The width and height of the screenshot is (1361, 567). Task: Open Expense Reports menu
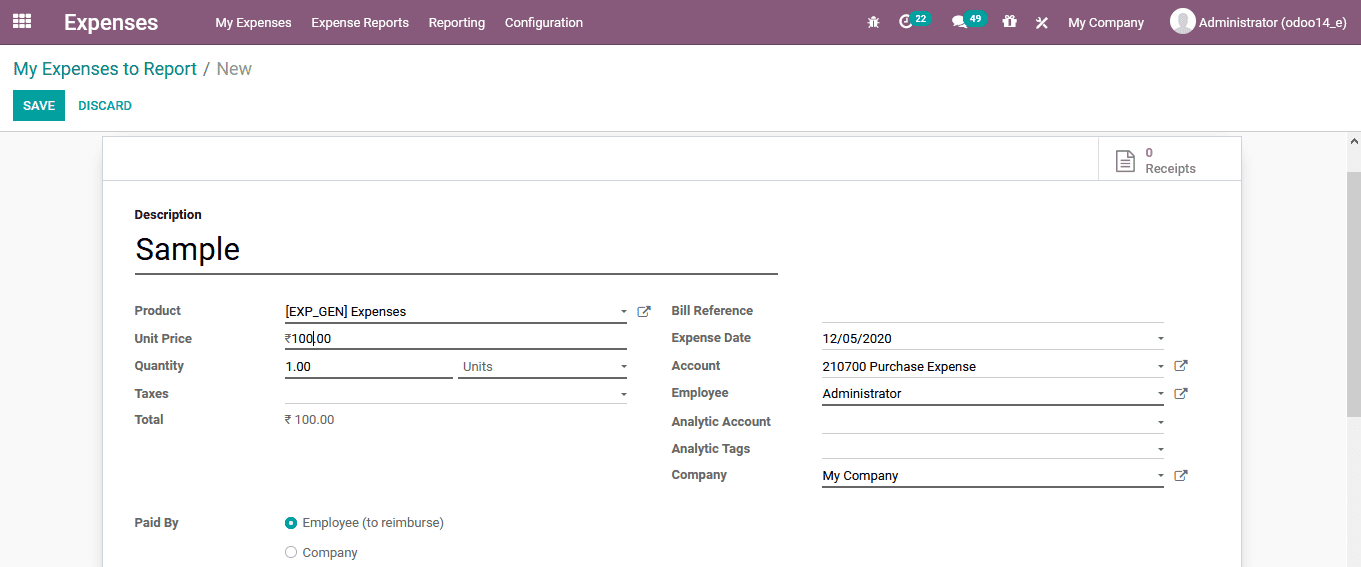[x=360, y=22]
